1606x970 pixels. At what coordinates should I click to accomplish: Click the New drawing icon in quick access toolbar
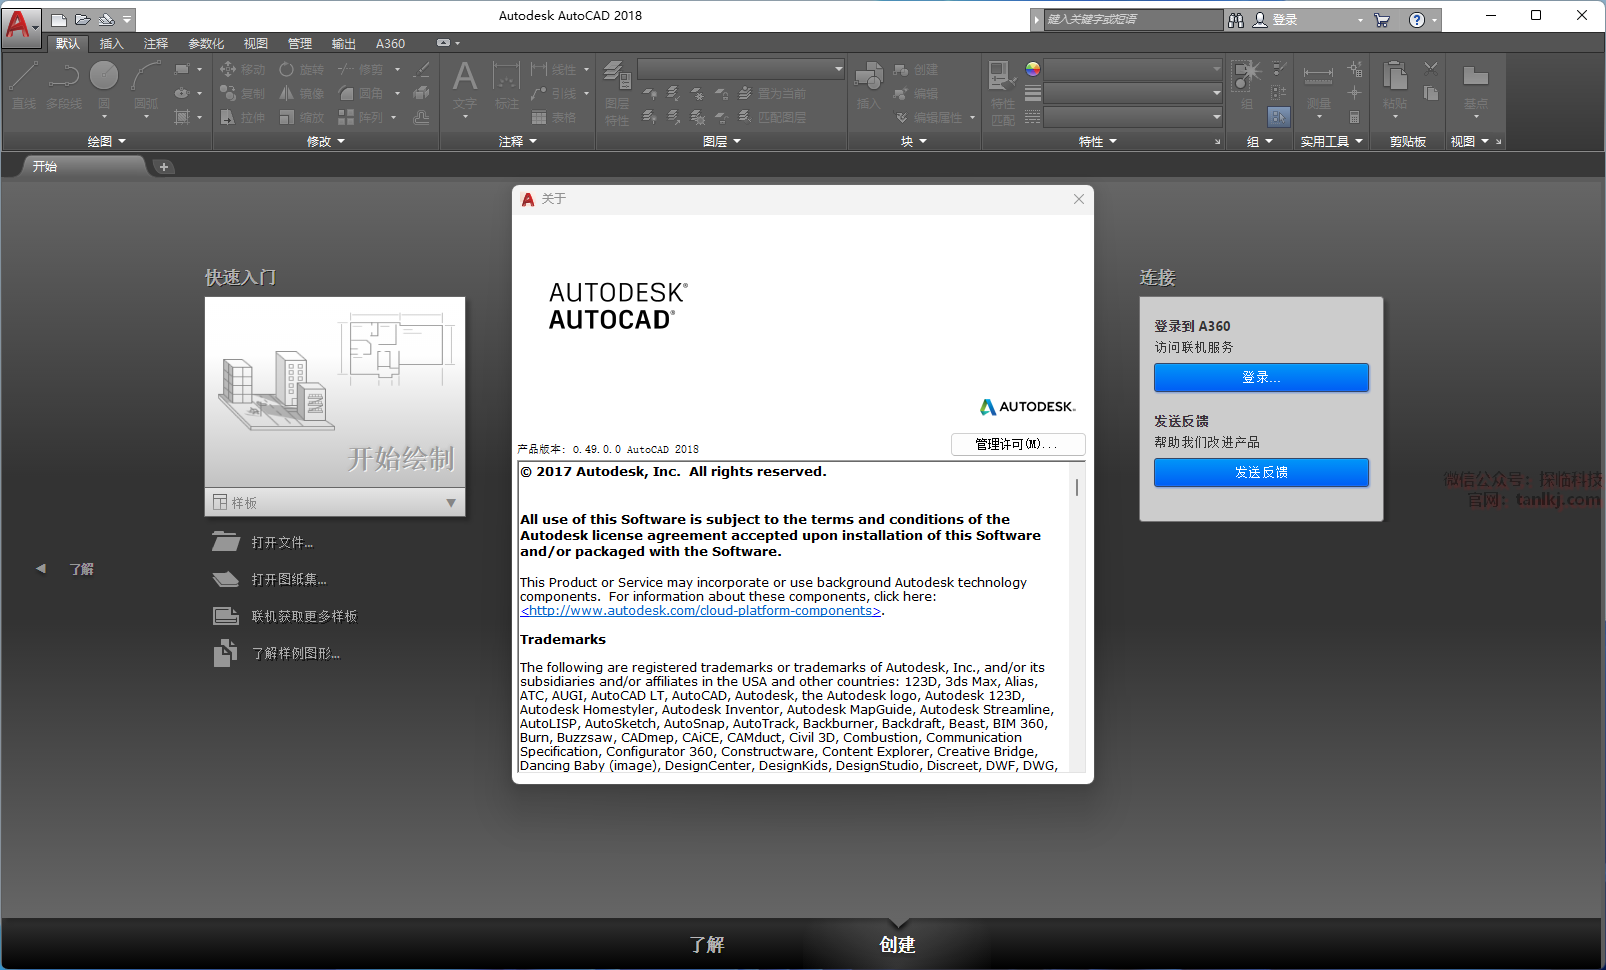(x=59, y=20)
